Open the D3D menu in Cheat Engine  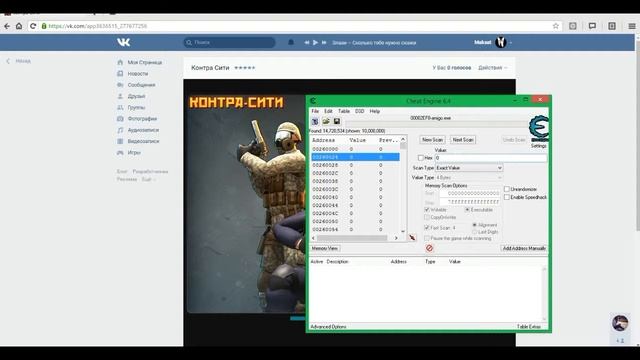click(360, 111)
